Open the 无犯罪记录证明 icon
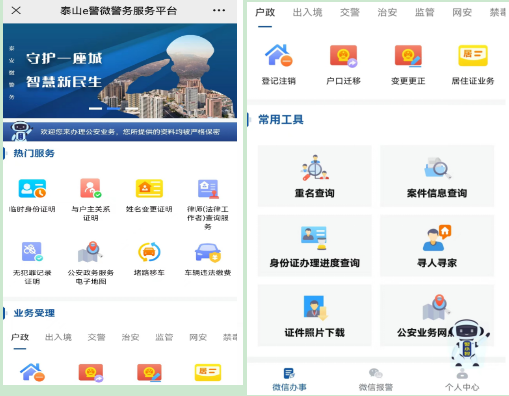 32,252
